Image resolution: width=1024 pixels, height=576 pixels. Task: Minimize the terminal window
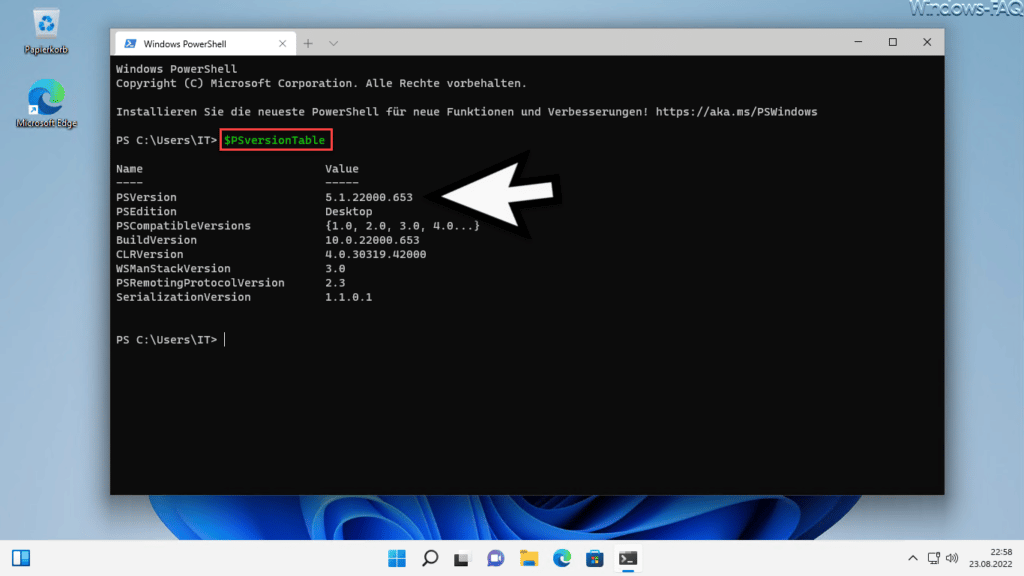click(x=858, y=42)
